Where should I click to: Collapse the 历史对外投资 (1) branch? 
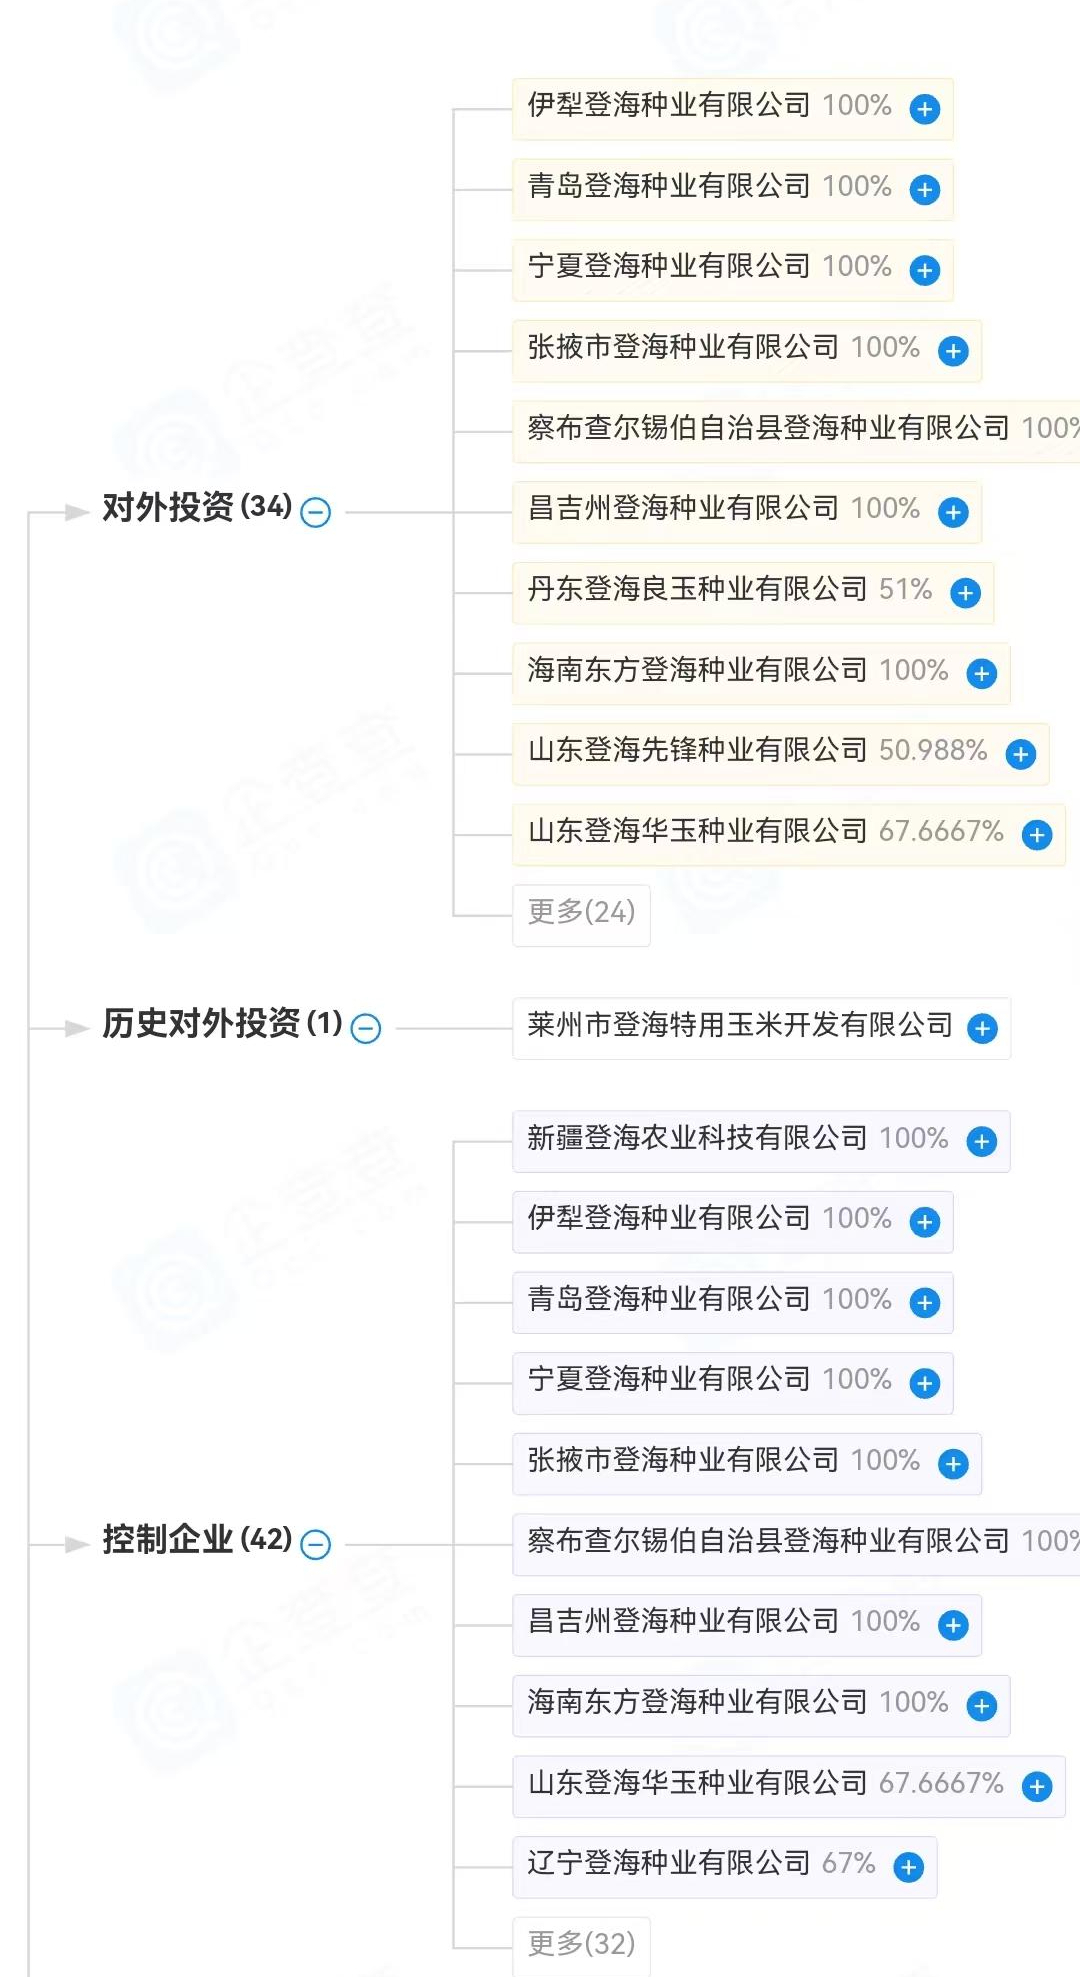(x=366, y=1028)
